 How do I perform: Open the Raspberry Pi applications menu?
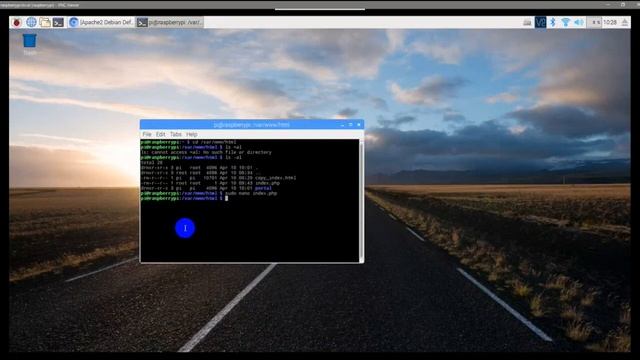click(x=16, y=22)
